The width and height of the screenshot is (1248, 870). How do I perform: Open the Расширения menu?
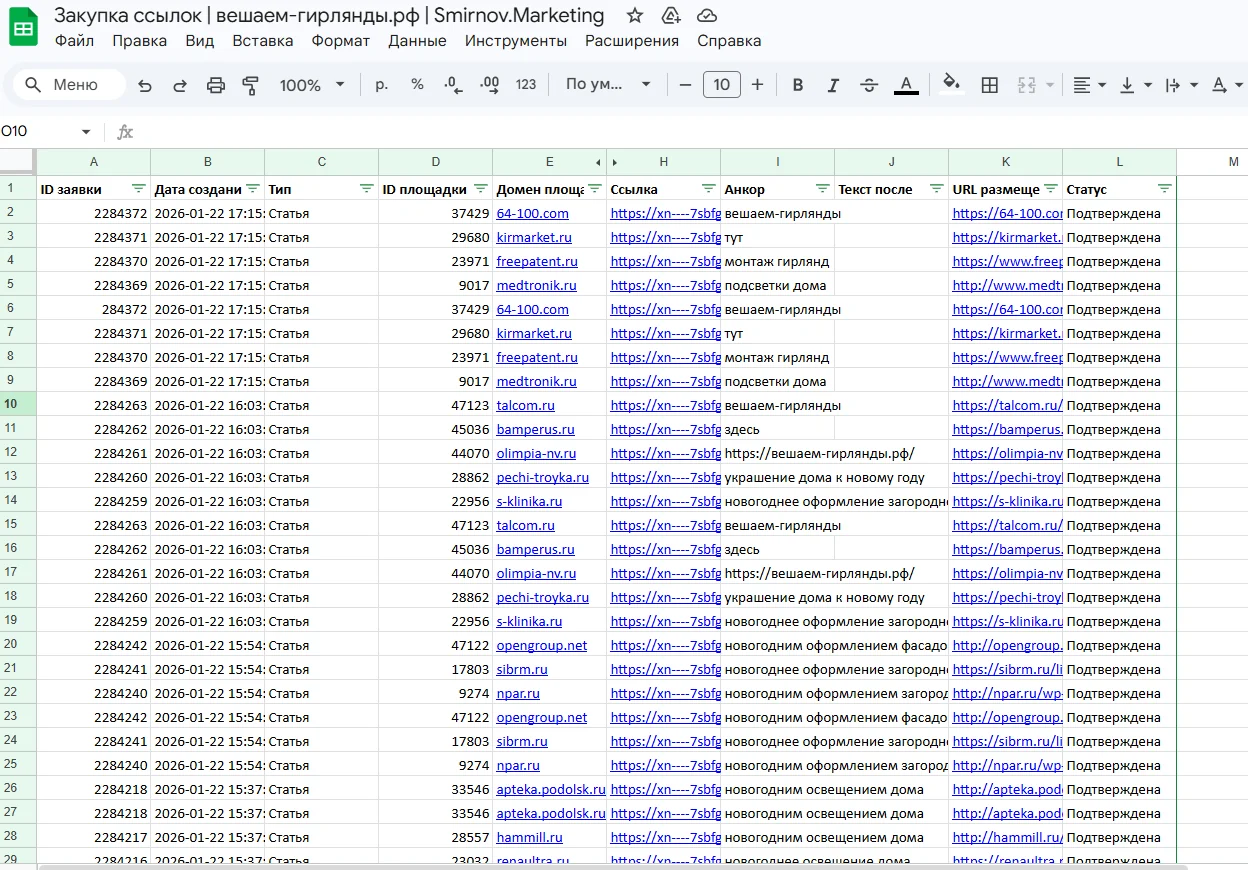point(632,41)
